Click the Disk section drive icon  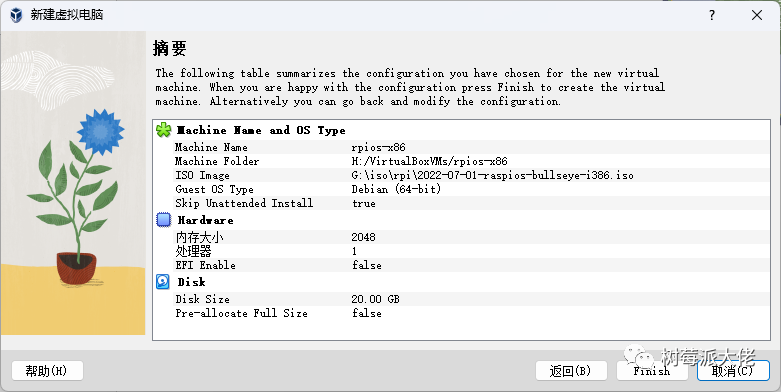tap(163, 281)
